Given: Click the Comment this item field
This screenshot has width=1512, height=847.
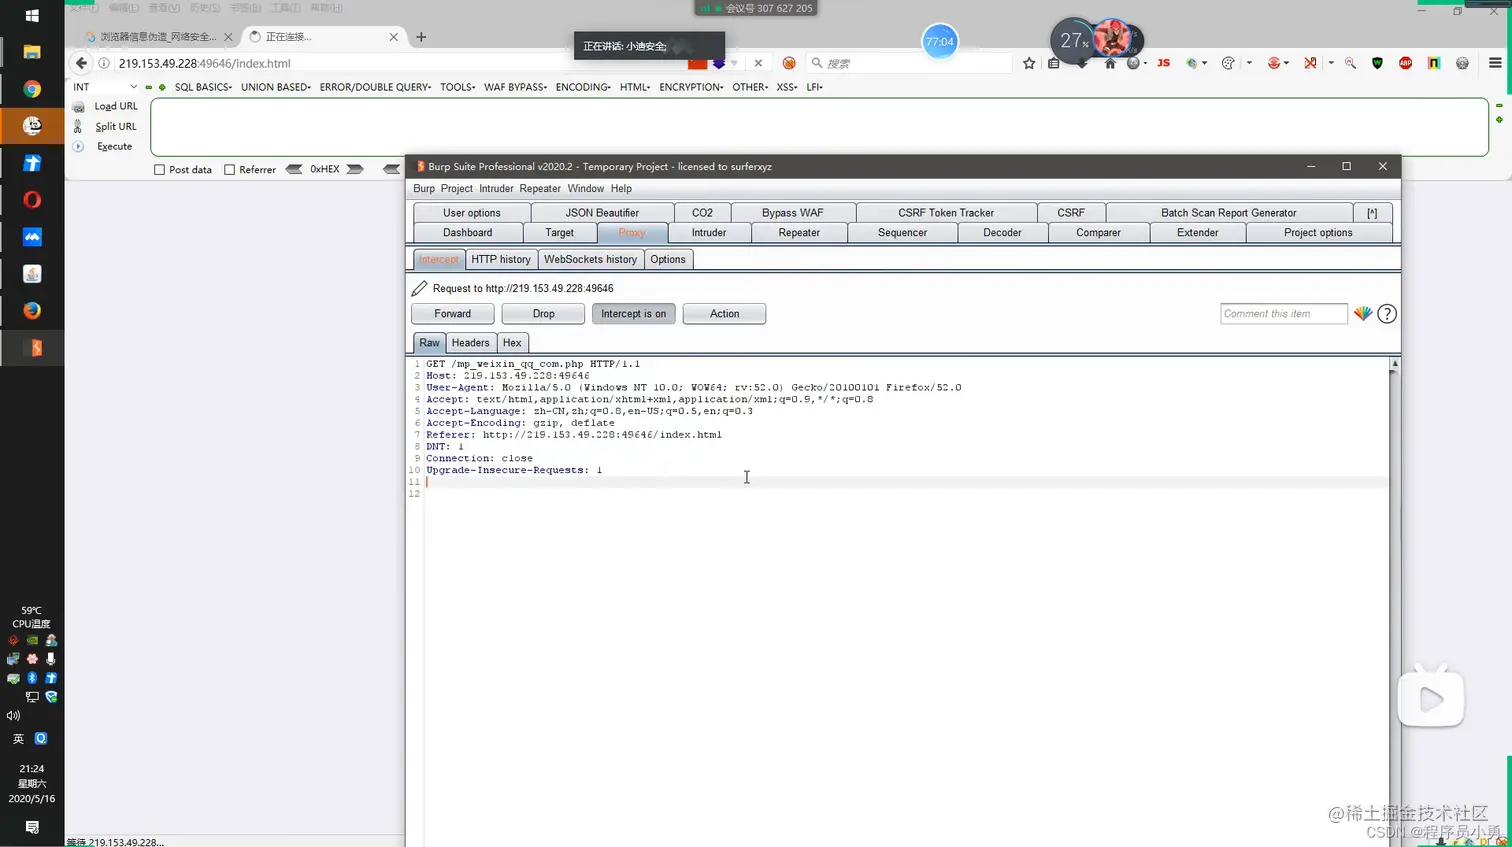Looking at the screenshot, I should tap(1284, 314).
